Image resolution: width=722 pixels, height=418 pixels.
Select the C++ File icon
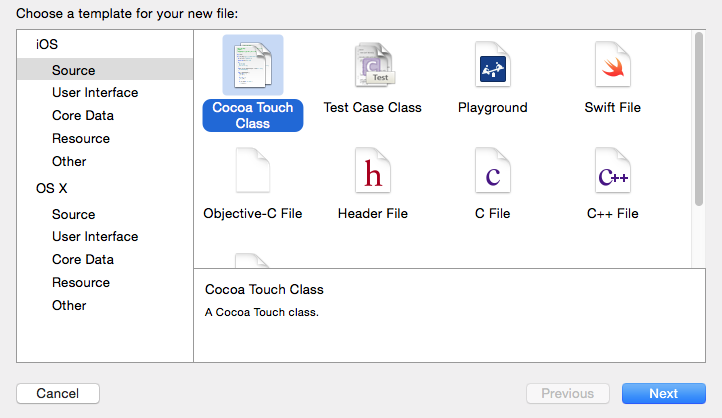click(x=612, y=172)
